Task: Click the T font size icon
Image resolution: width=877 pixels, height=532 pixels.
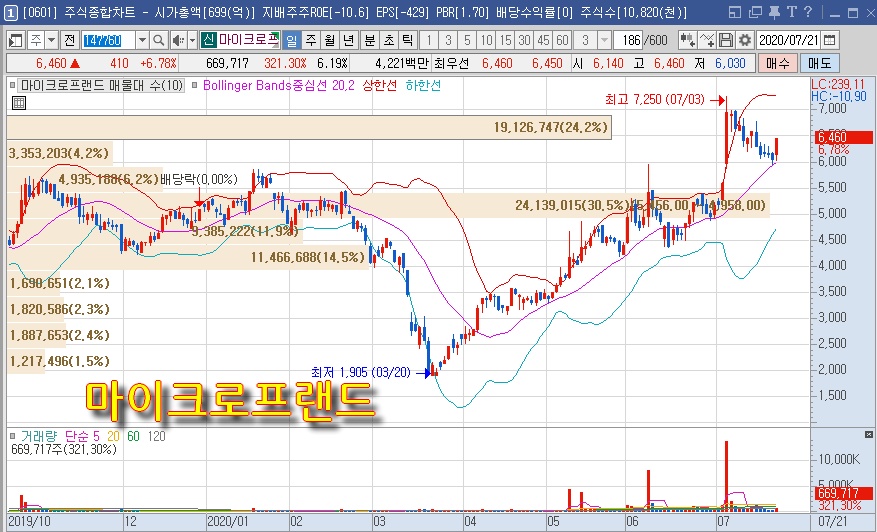Action: coord(791,12)
